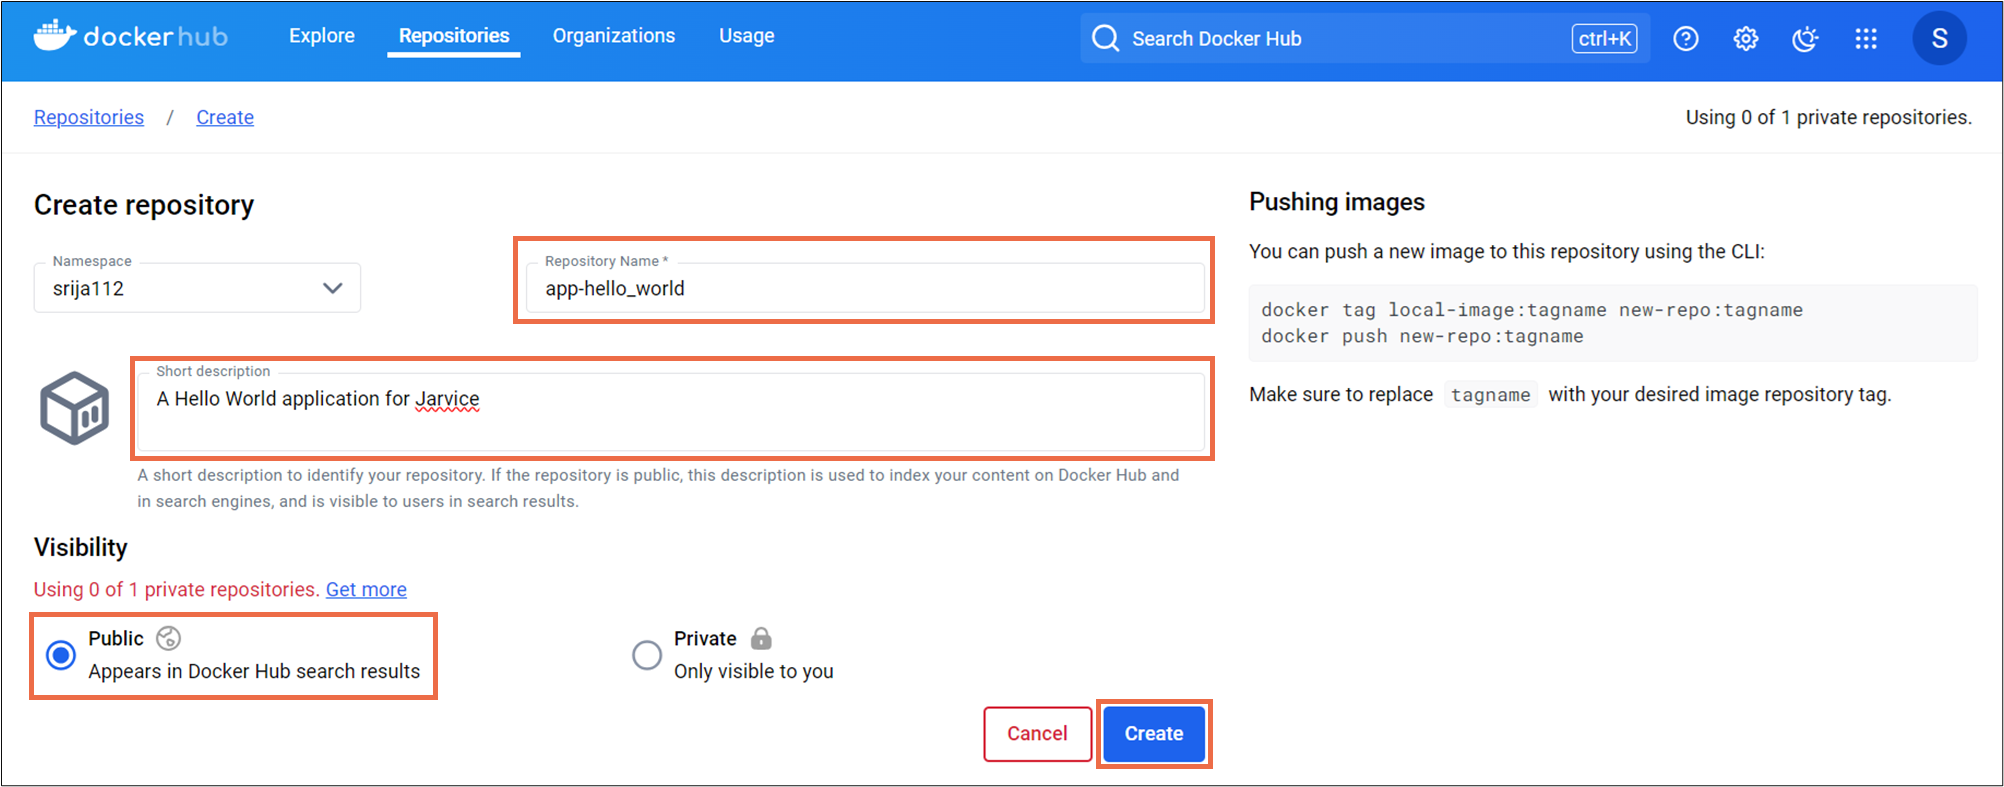Open the user avatar S menu
The width and height of the screenshot is (2004, 787).
1939,39
